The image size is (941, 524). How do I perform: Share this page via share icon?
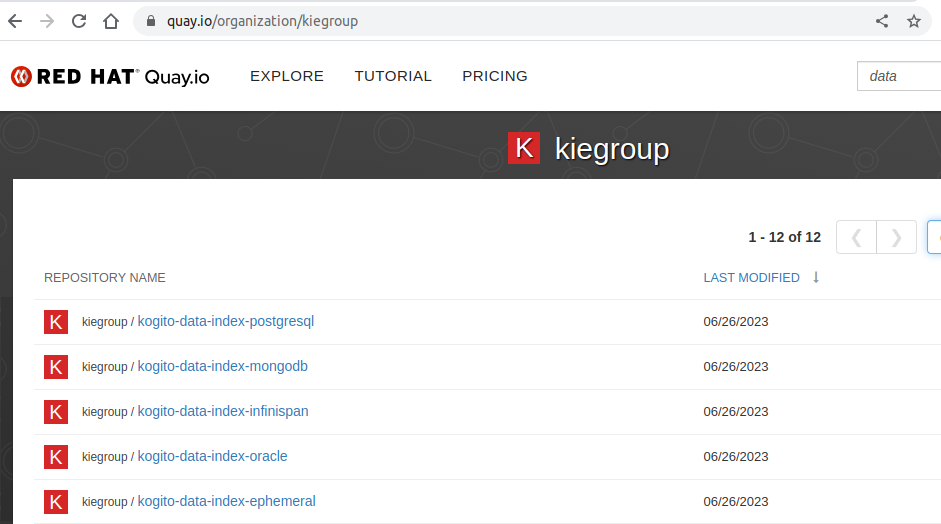pos(882,21)
